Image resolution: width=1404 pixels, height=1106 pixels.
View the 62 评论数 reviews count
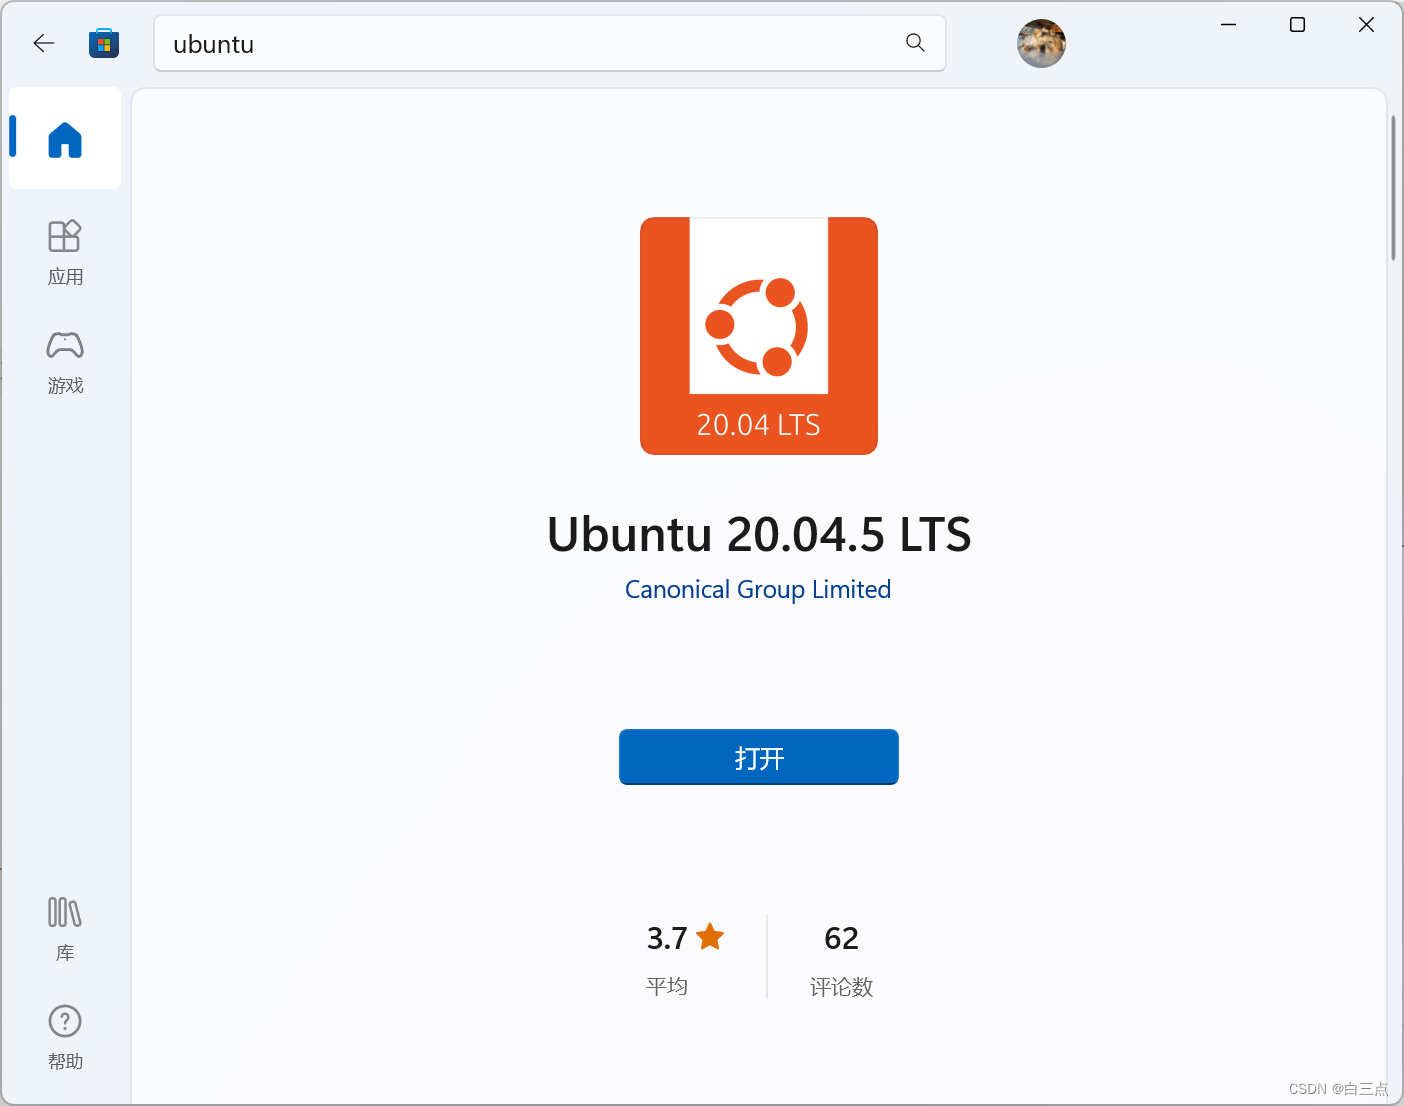point(840,938)
